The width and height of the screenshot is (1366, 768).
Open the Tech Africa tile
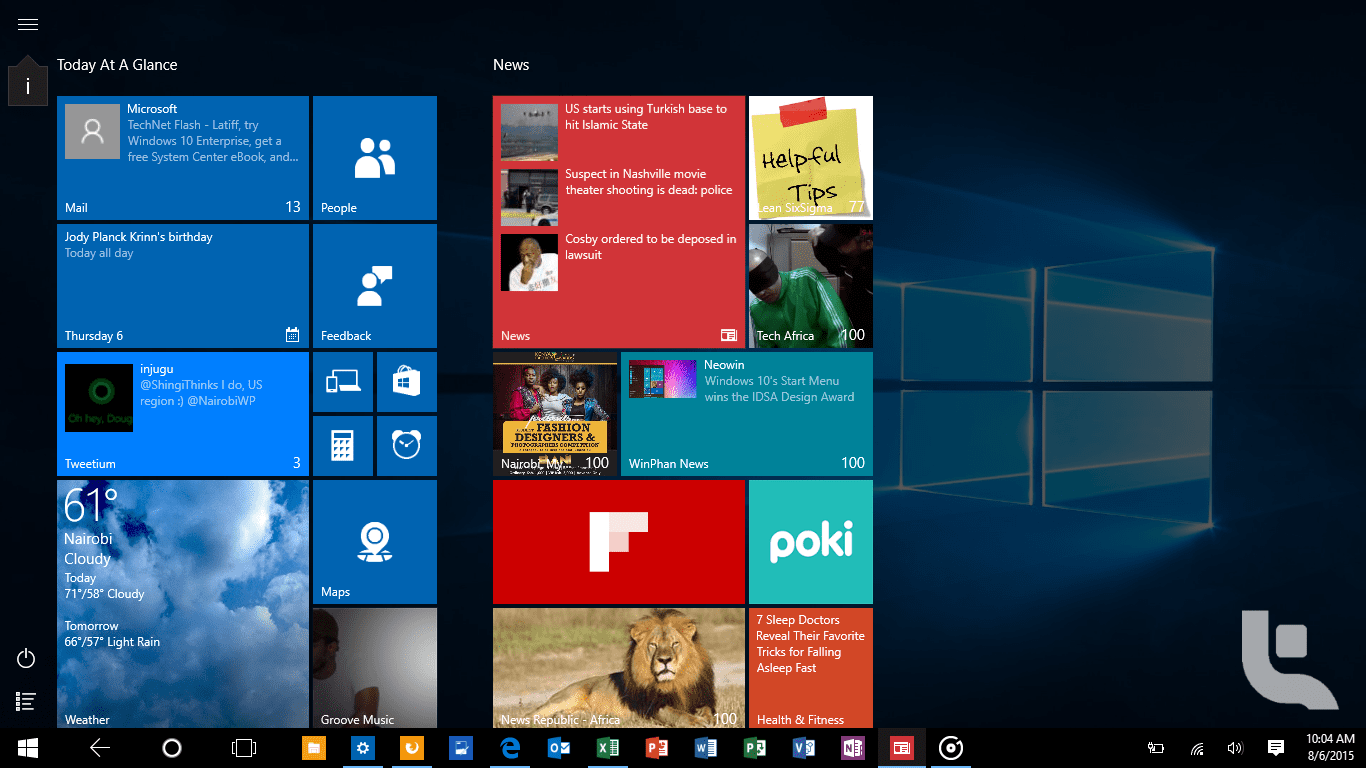pos(811,286)
